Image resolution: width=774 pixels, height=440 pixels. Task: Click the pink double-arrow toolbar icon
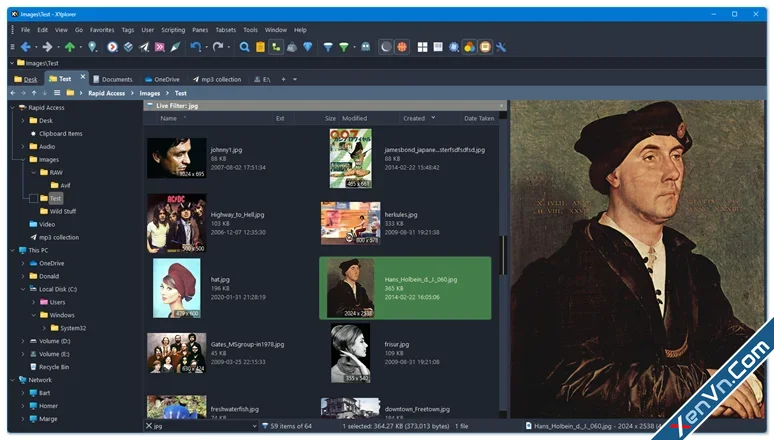tap(159, 47)
